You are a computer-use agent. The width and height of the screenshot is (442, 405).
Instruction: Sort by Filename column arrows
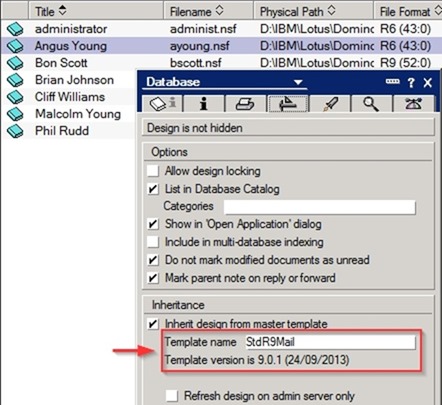(219, 11)
